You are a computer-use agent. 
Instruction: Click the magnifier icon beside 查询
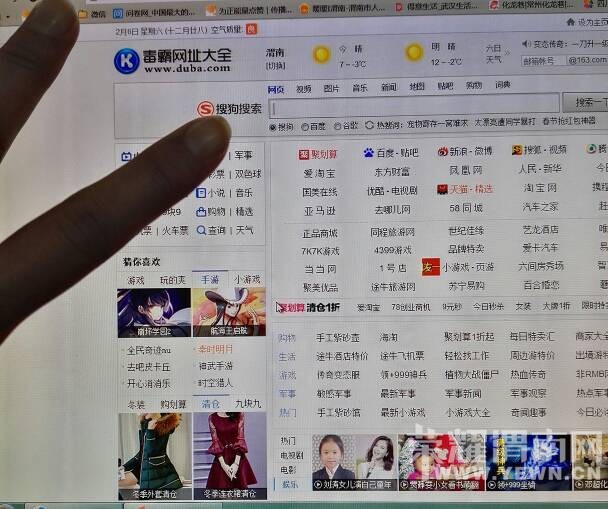(x=201, y=230)
